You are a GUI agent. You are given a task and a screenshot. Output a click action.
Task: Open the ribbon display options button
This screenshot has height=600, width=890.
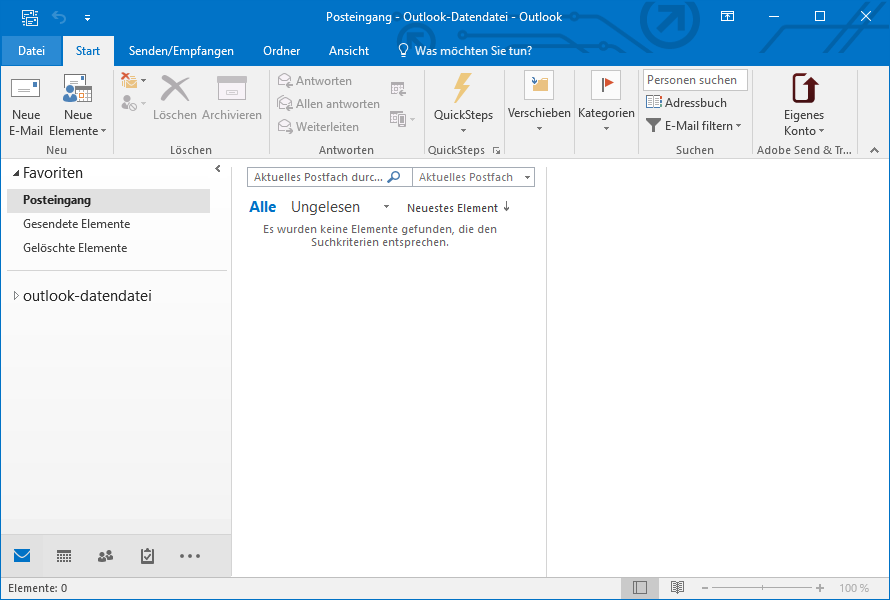(727, 16)
